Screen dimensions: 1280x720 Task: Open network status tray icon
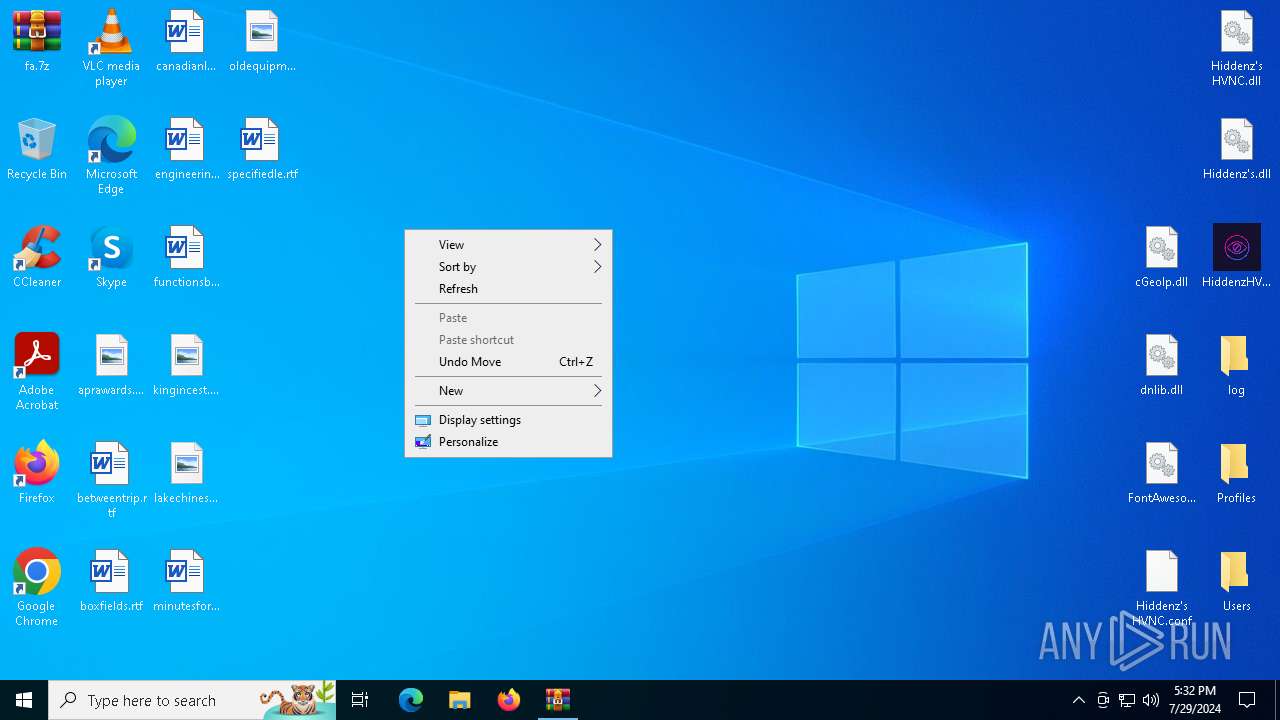click(1127, 700)
